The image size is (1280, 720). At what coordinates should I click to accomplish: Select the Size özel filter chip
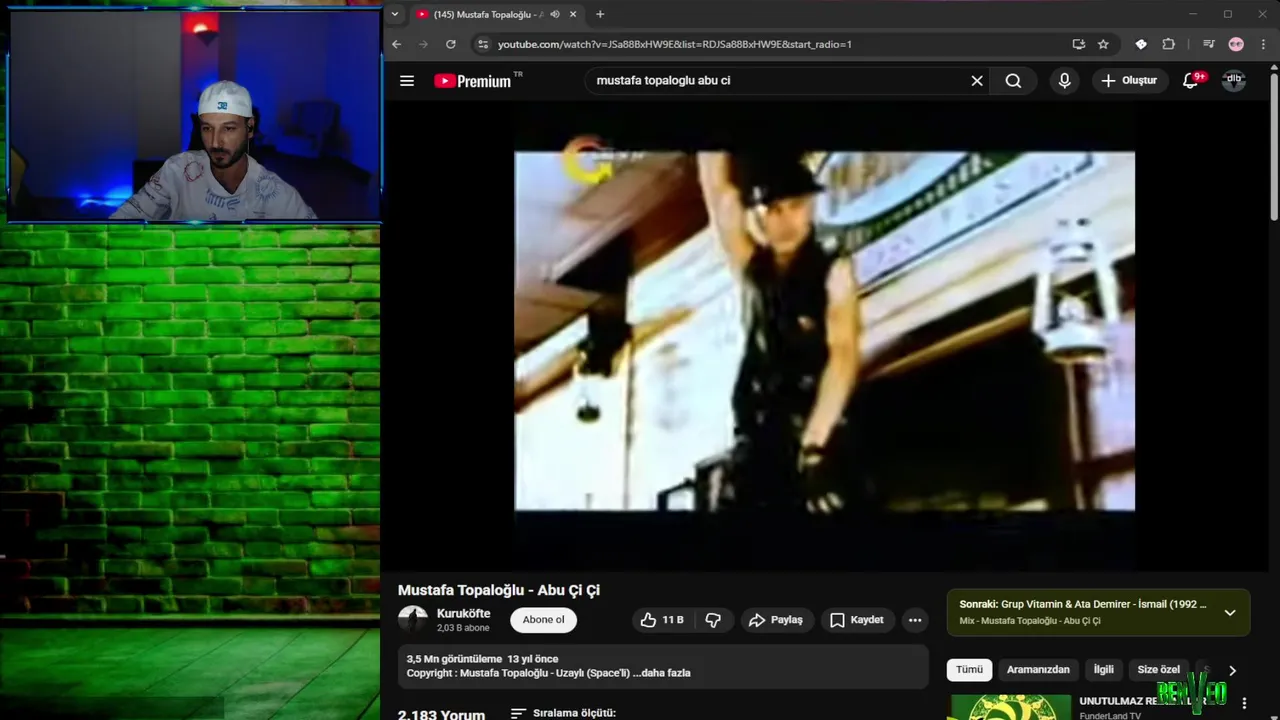[1158, 670]
